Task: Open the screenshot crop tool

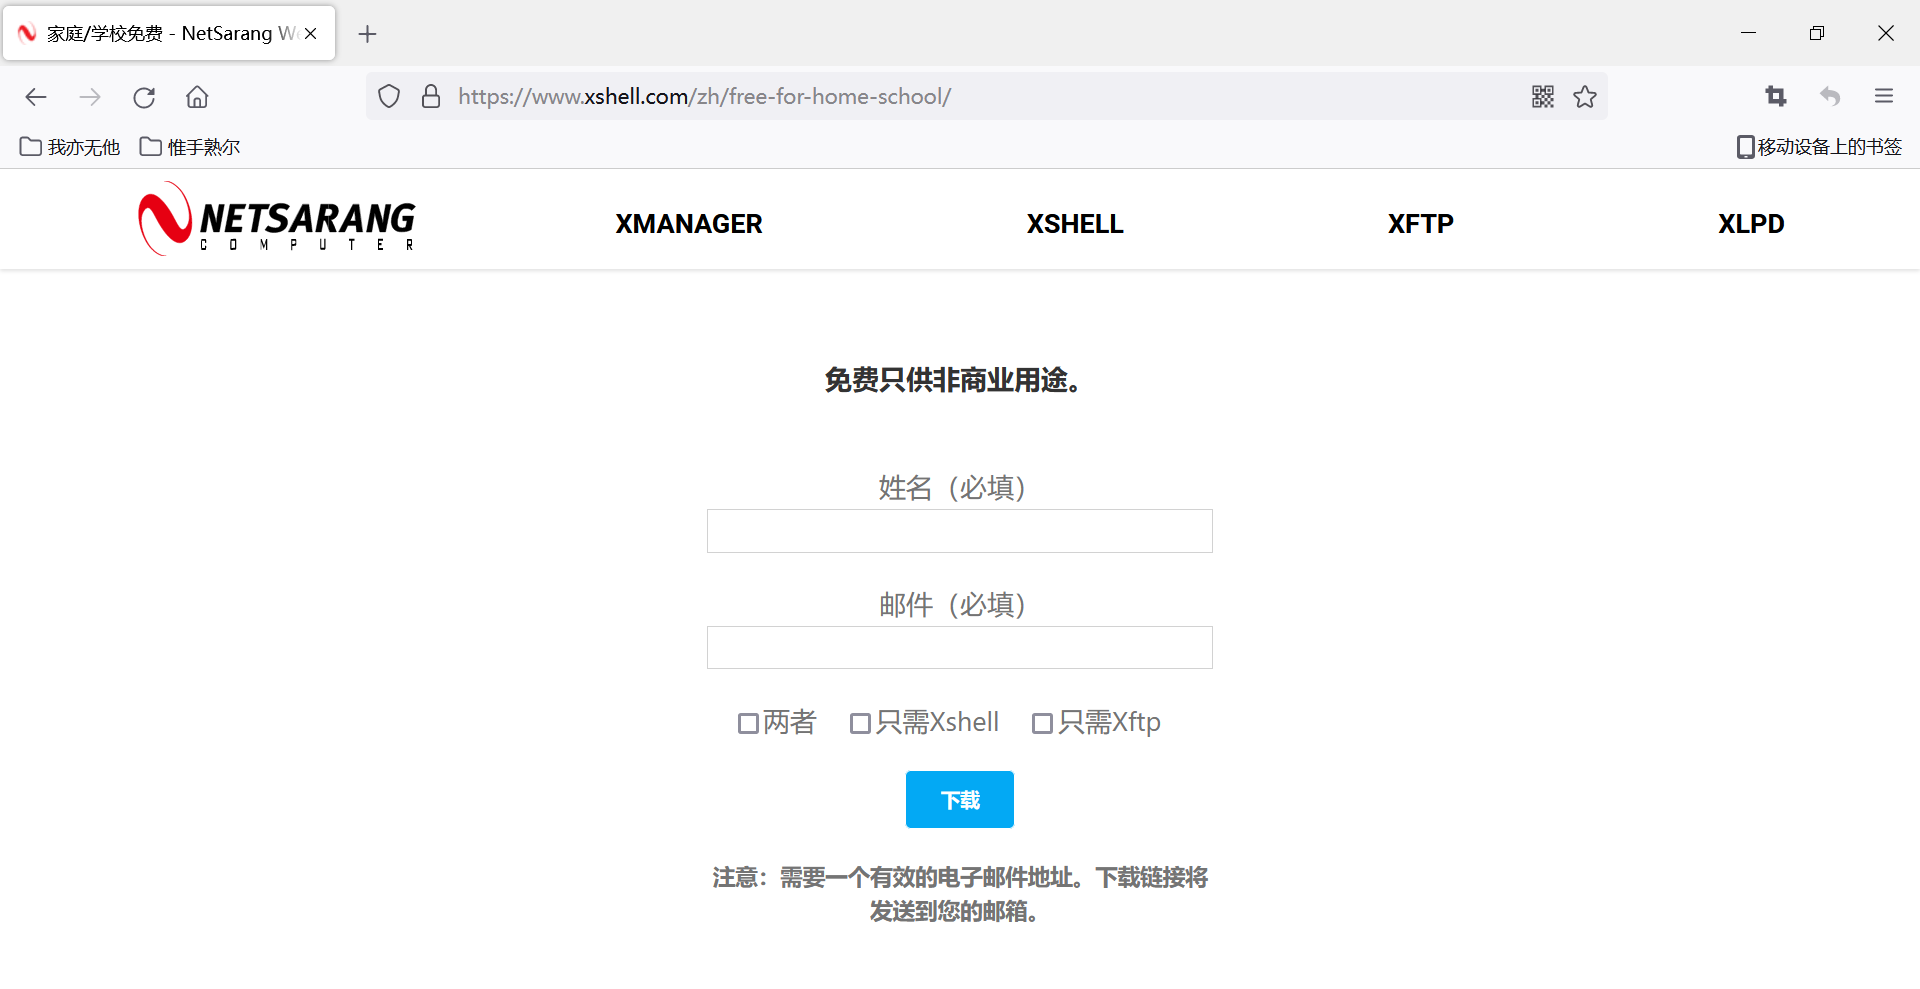Action: pos(1776,97)
